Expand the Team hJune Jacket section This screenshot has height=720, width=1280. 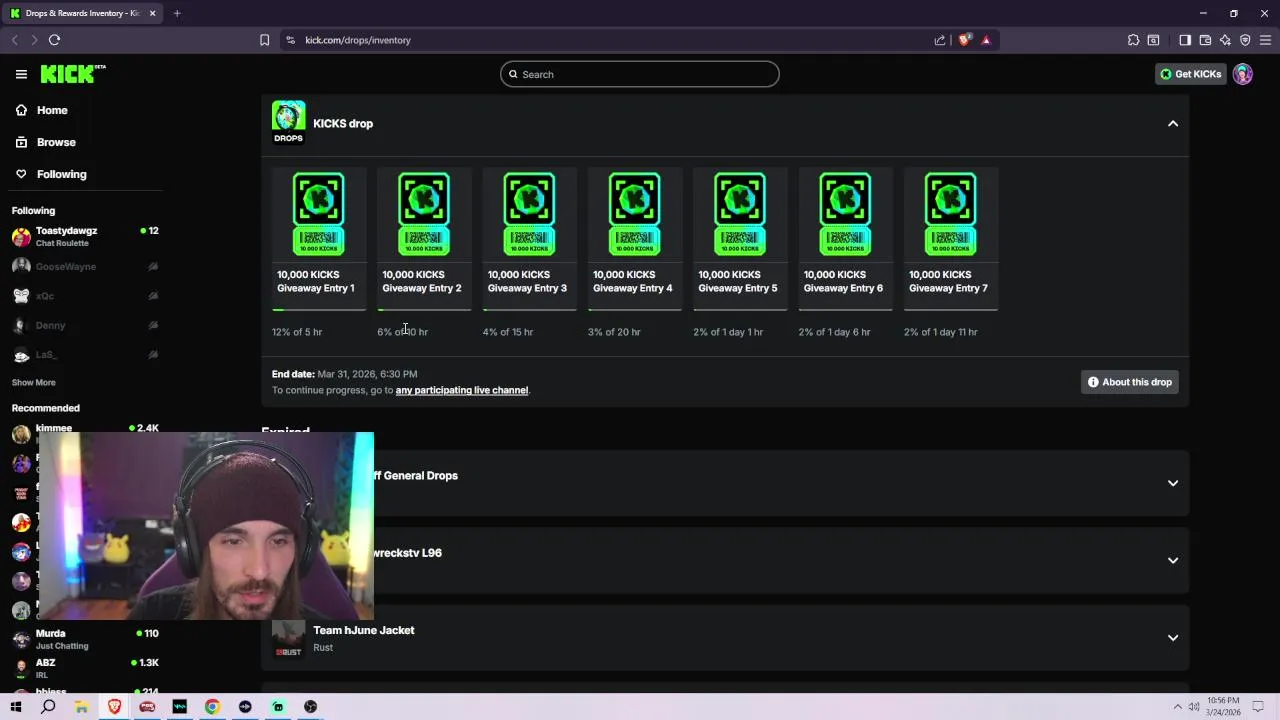point(1173,637)
